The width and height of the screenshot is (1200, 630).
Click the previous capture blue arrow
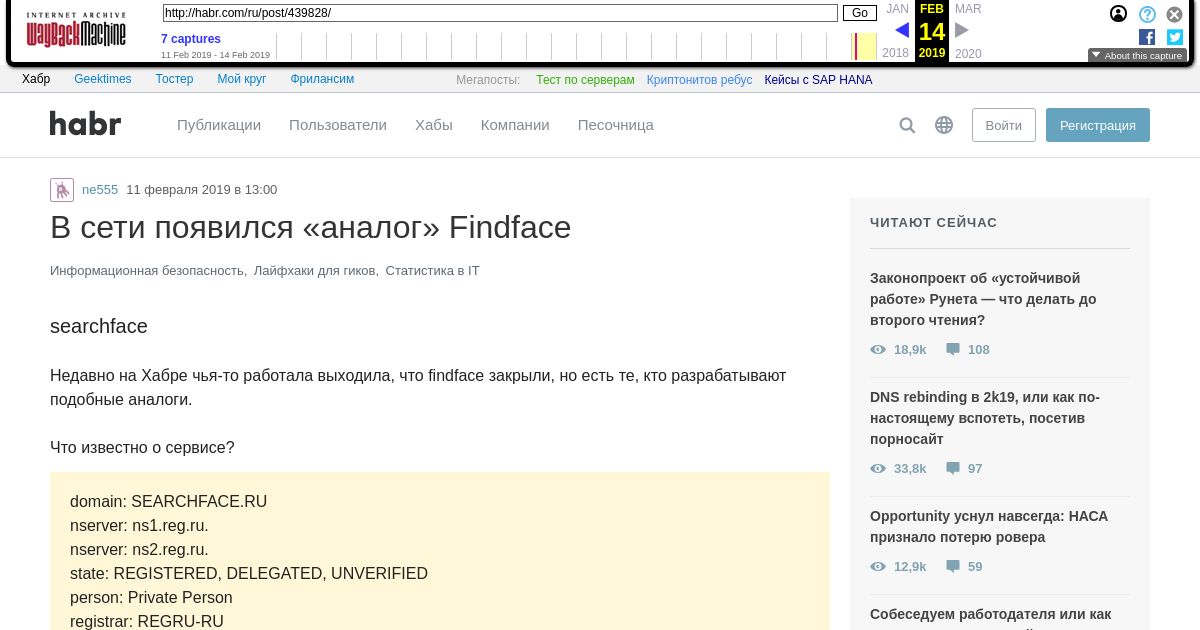pos(902,31)
